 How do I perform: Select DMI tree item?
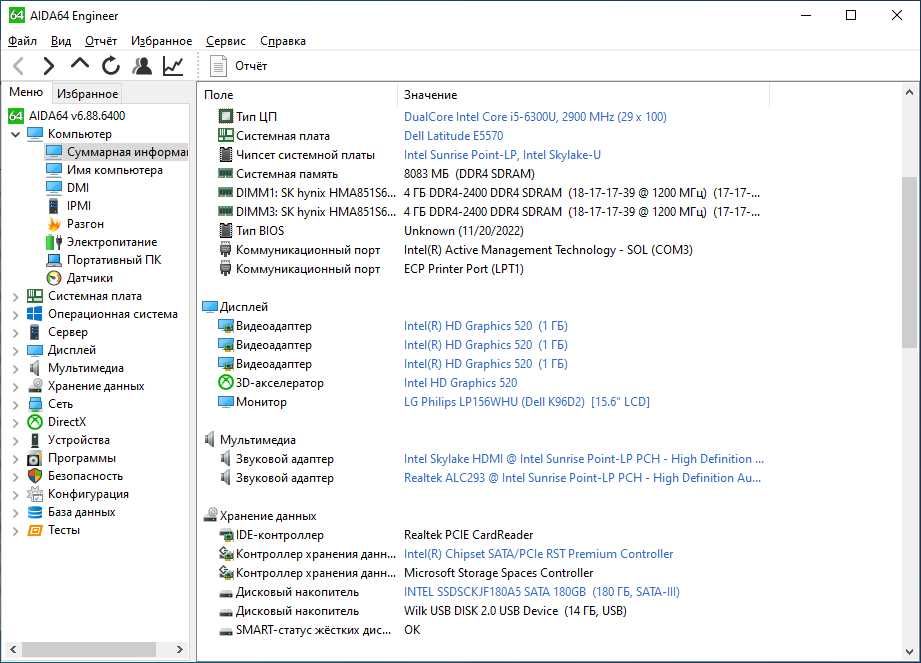[78, 188]
